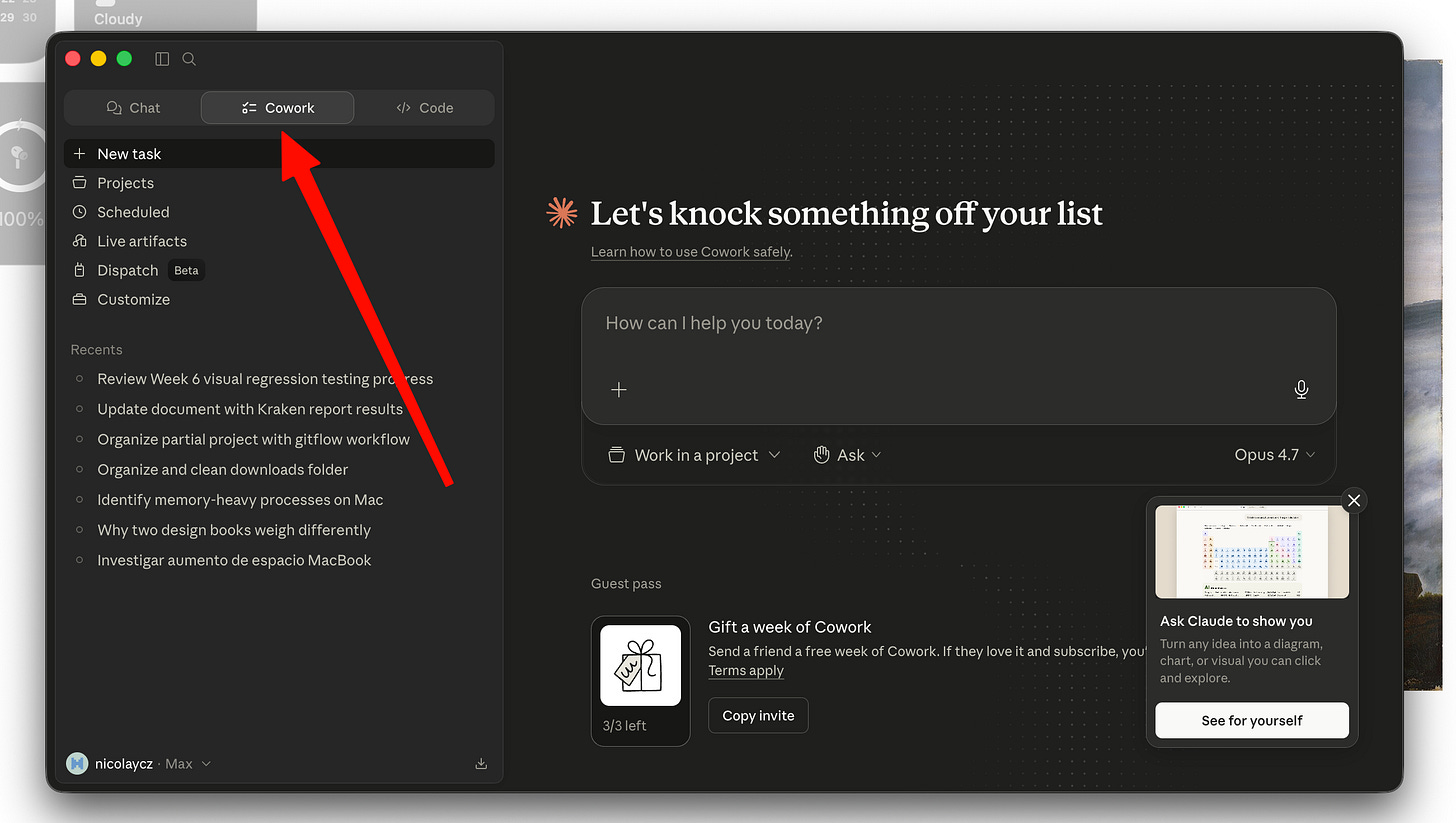Click the Beta badge next to Dispatch

(x=186, y=270)
